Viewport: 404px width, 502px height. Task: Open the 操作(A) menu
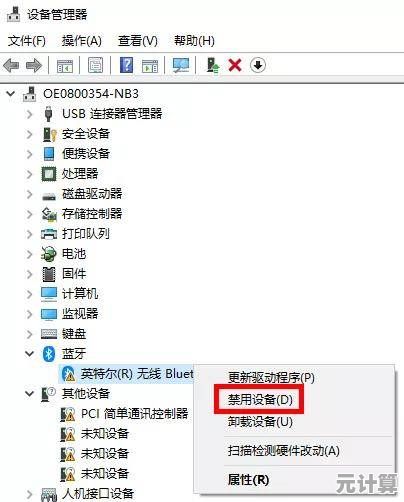coord(82,41)
